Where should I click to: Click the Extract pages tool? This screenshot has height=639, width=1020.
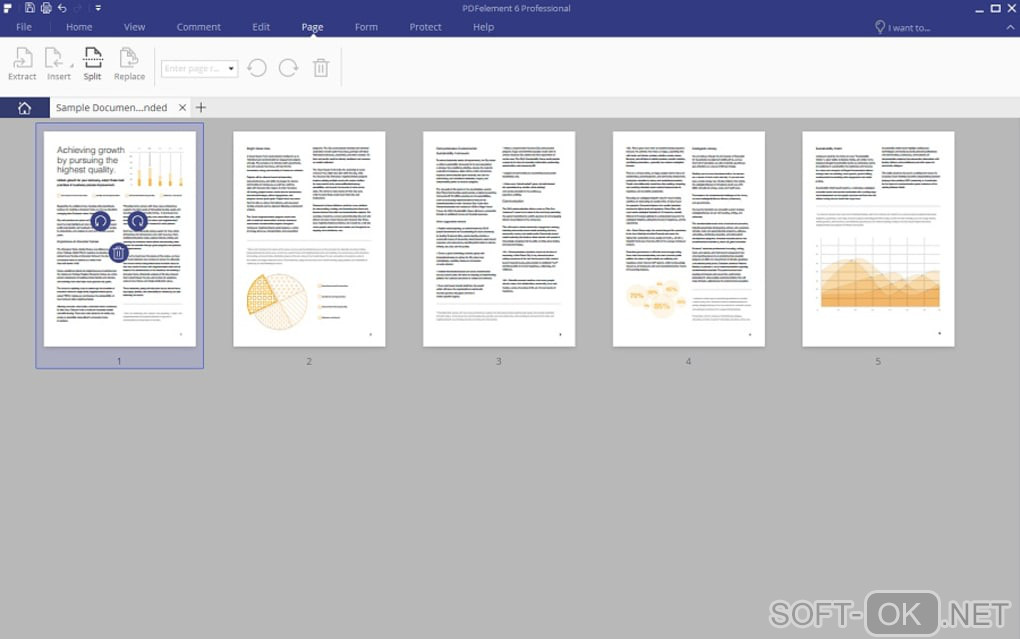(22, 64)
